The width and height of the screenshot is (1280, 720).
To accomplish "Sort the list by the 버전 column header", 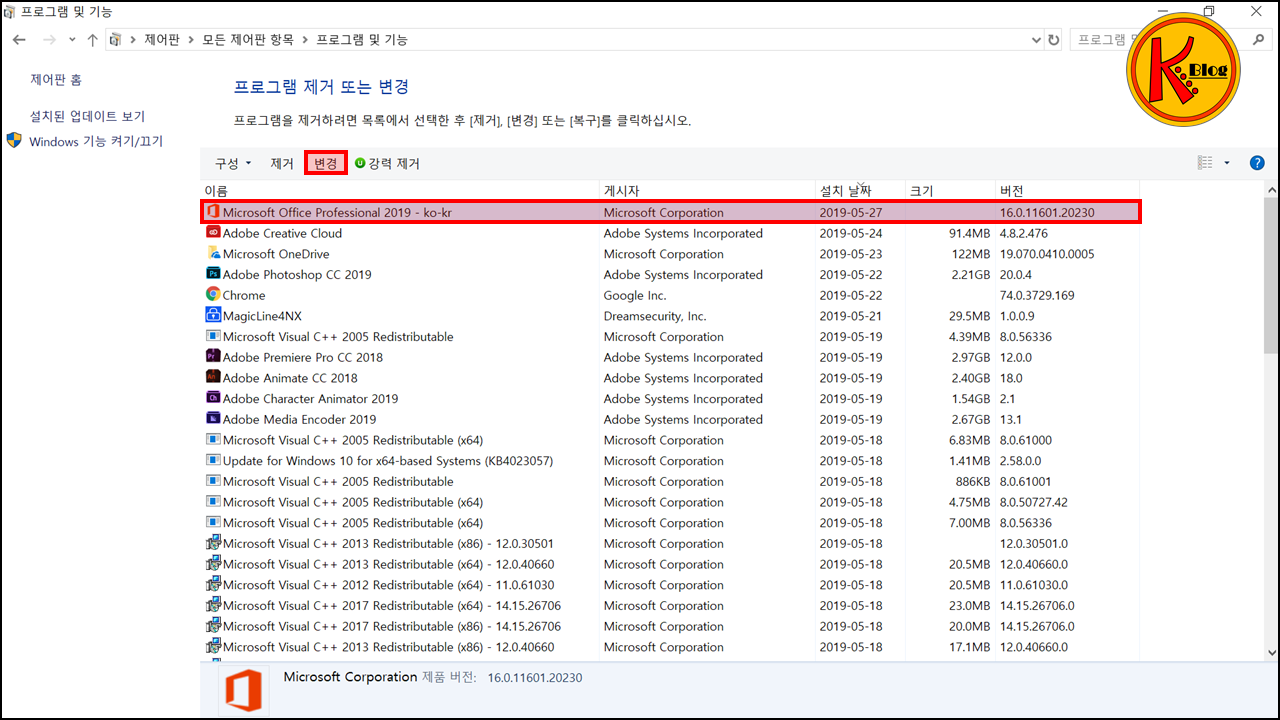I will click(1067, 191).
